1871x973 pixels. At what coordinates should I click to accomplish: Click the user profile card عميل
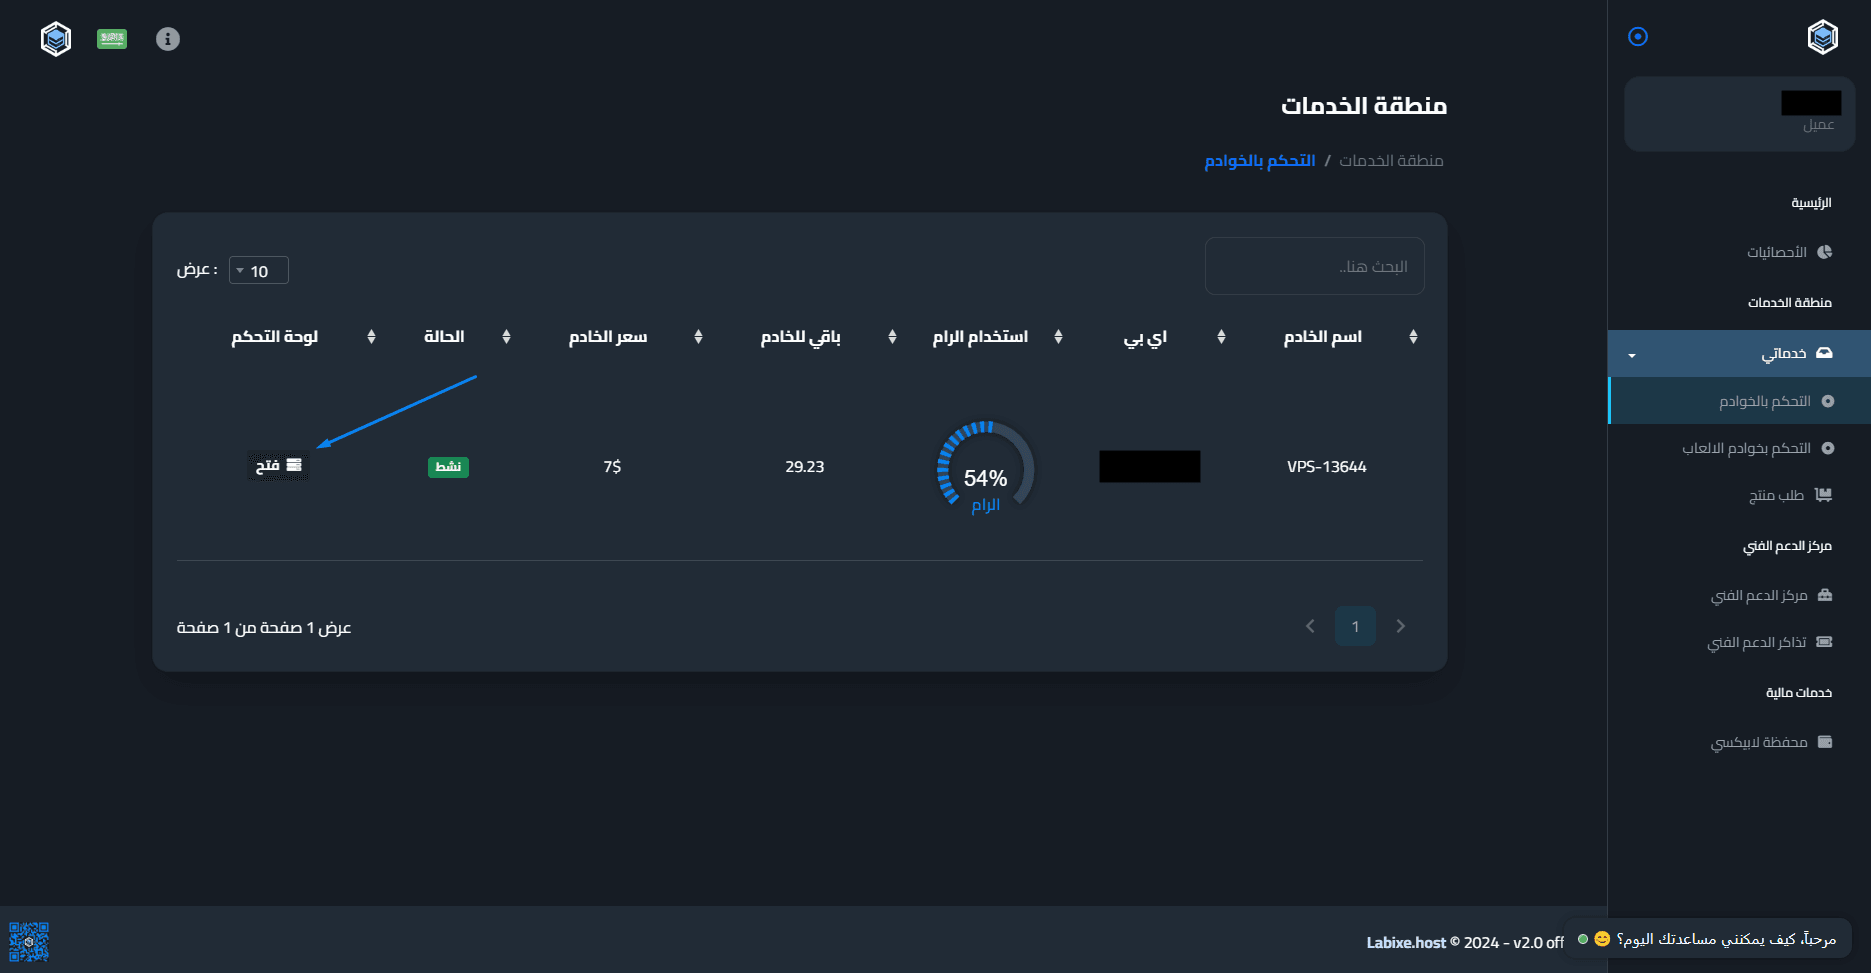1739,114
